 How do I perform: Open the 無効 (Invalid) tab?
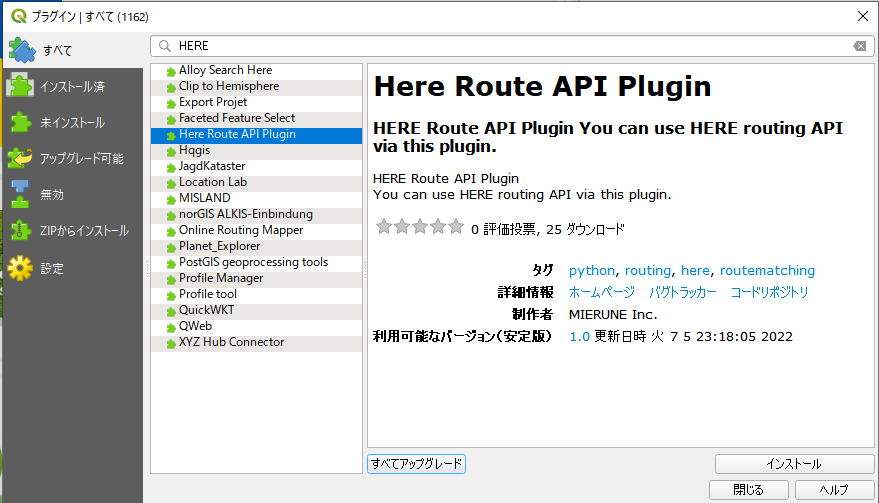tap(73, 195)
